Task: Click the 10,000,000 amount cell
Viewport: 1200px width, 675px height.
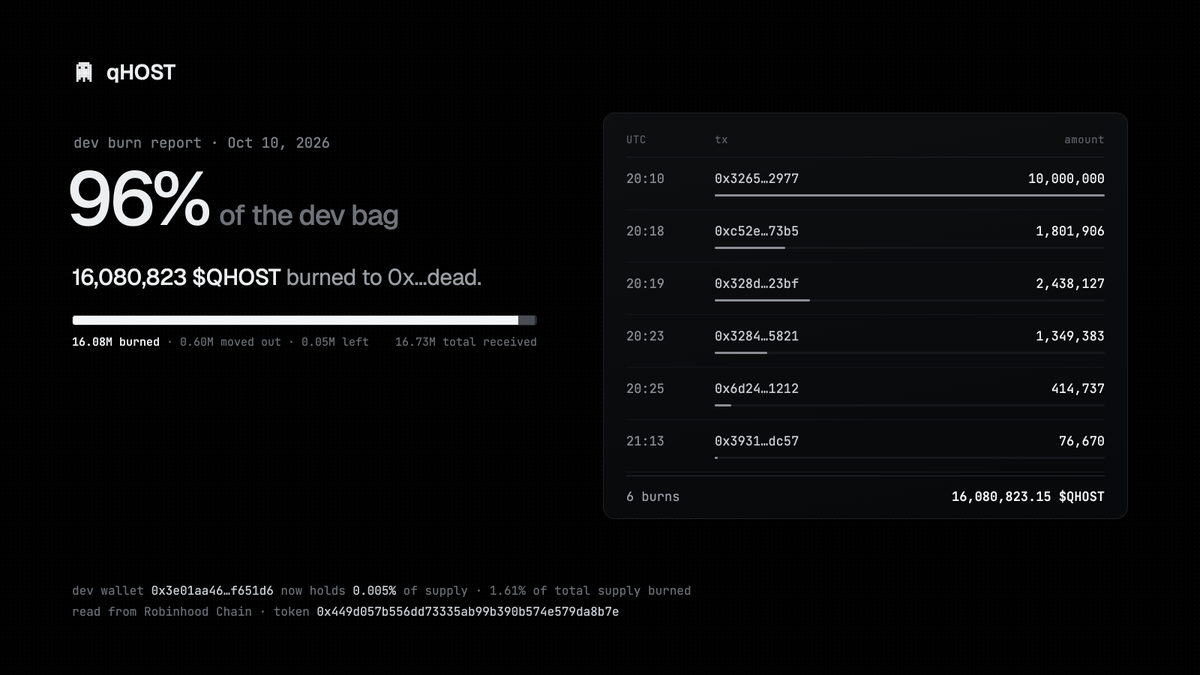Action: 1066,179
